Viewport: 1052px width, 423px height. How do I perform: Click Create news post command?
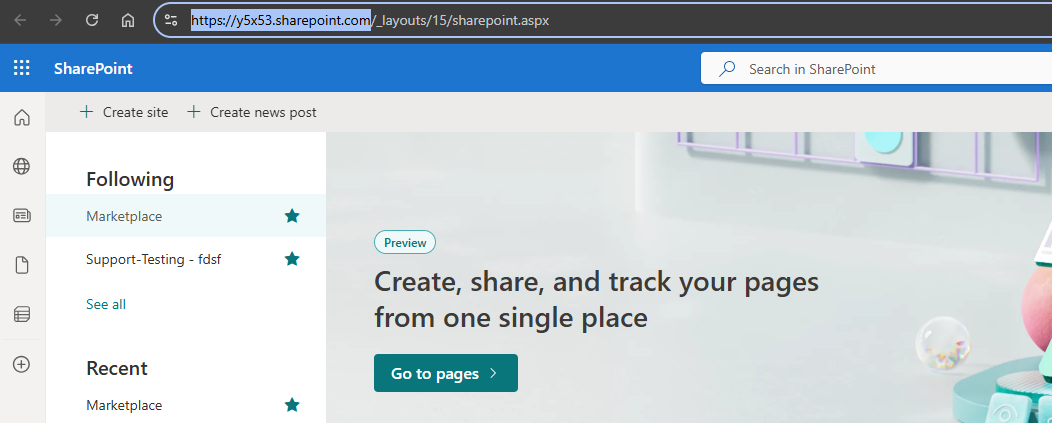pos(252,112)
